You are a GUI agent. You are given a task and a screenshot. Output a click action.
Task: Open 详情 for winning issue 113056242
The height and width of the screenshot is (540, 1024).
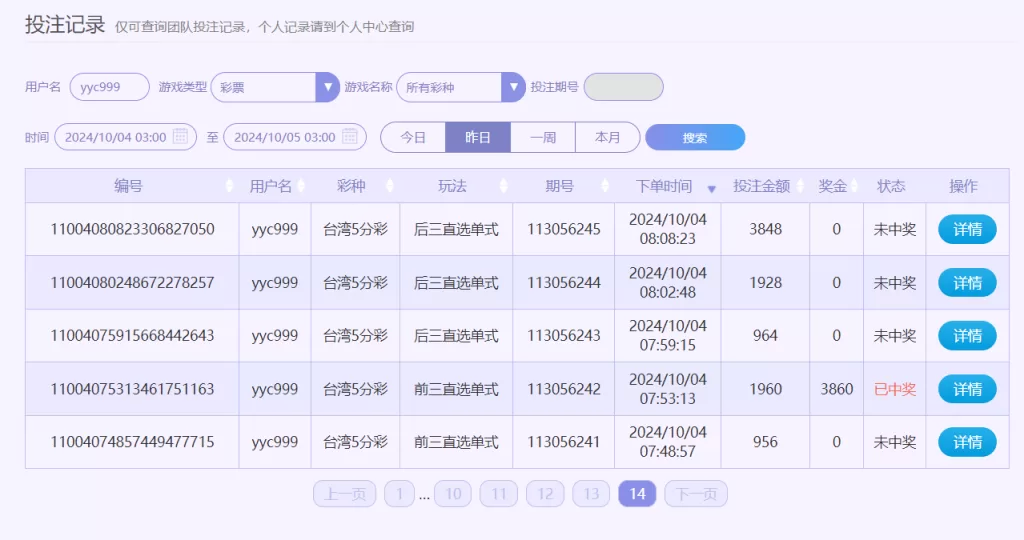pyautogui.click(x=967, y=389)
